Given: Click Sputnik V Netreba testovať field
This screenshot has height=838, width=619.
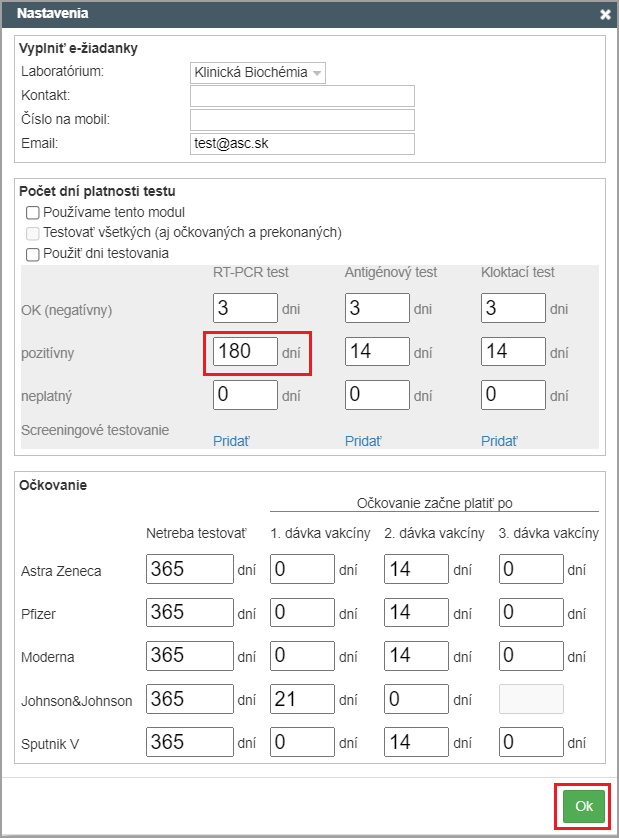Looking at the screenshot, I should pos(190,742).
